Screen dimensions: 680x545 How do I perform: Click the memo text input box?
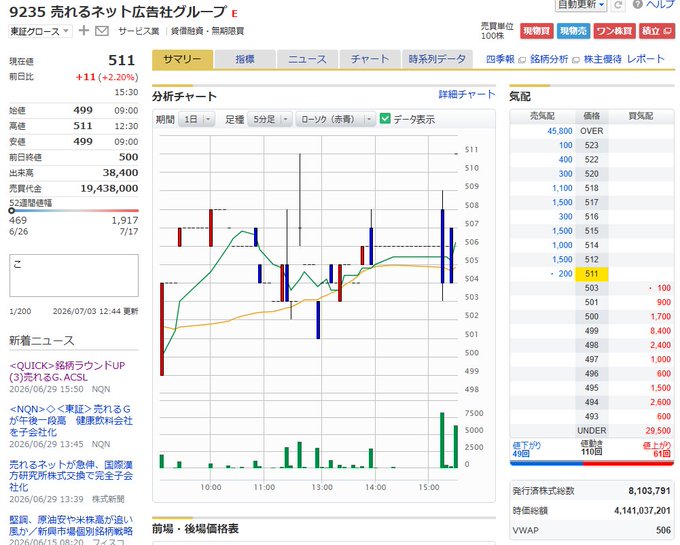[x=74, y=275]
